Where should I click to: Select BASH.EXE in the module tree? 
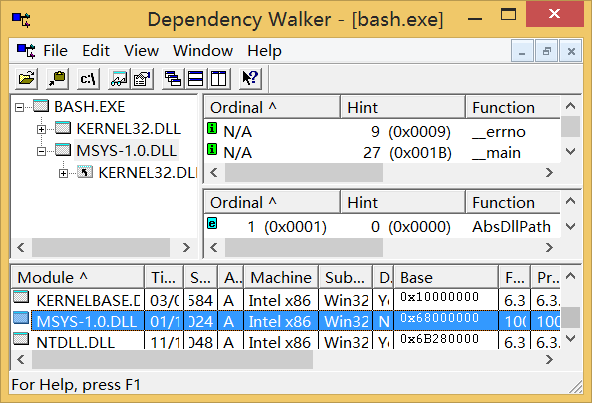point(89,107)
